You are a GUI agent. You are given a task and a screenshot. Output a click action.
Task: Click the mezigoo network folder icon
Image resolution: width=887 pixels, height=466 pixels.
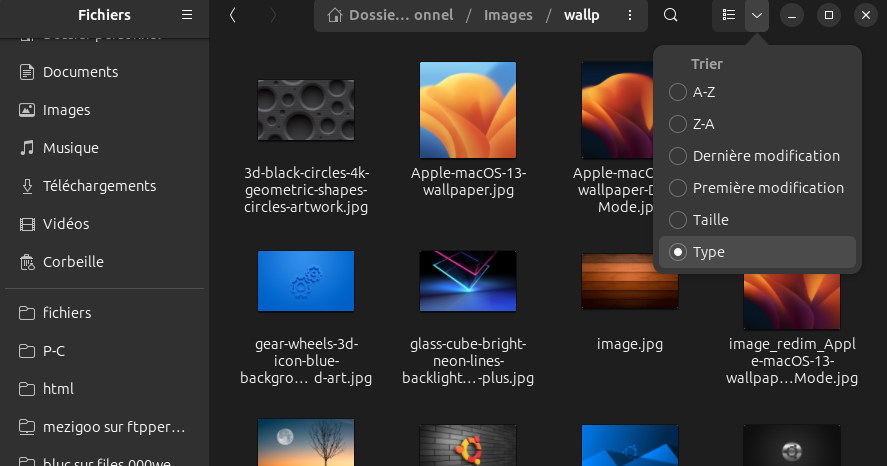click(x=27, y=427)
